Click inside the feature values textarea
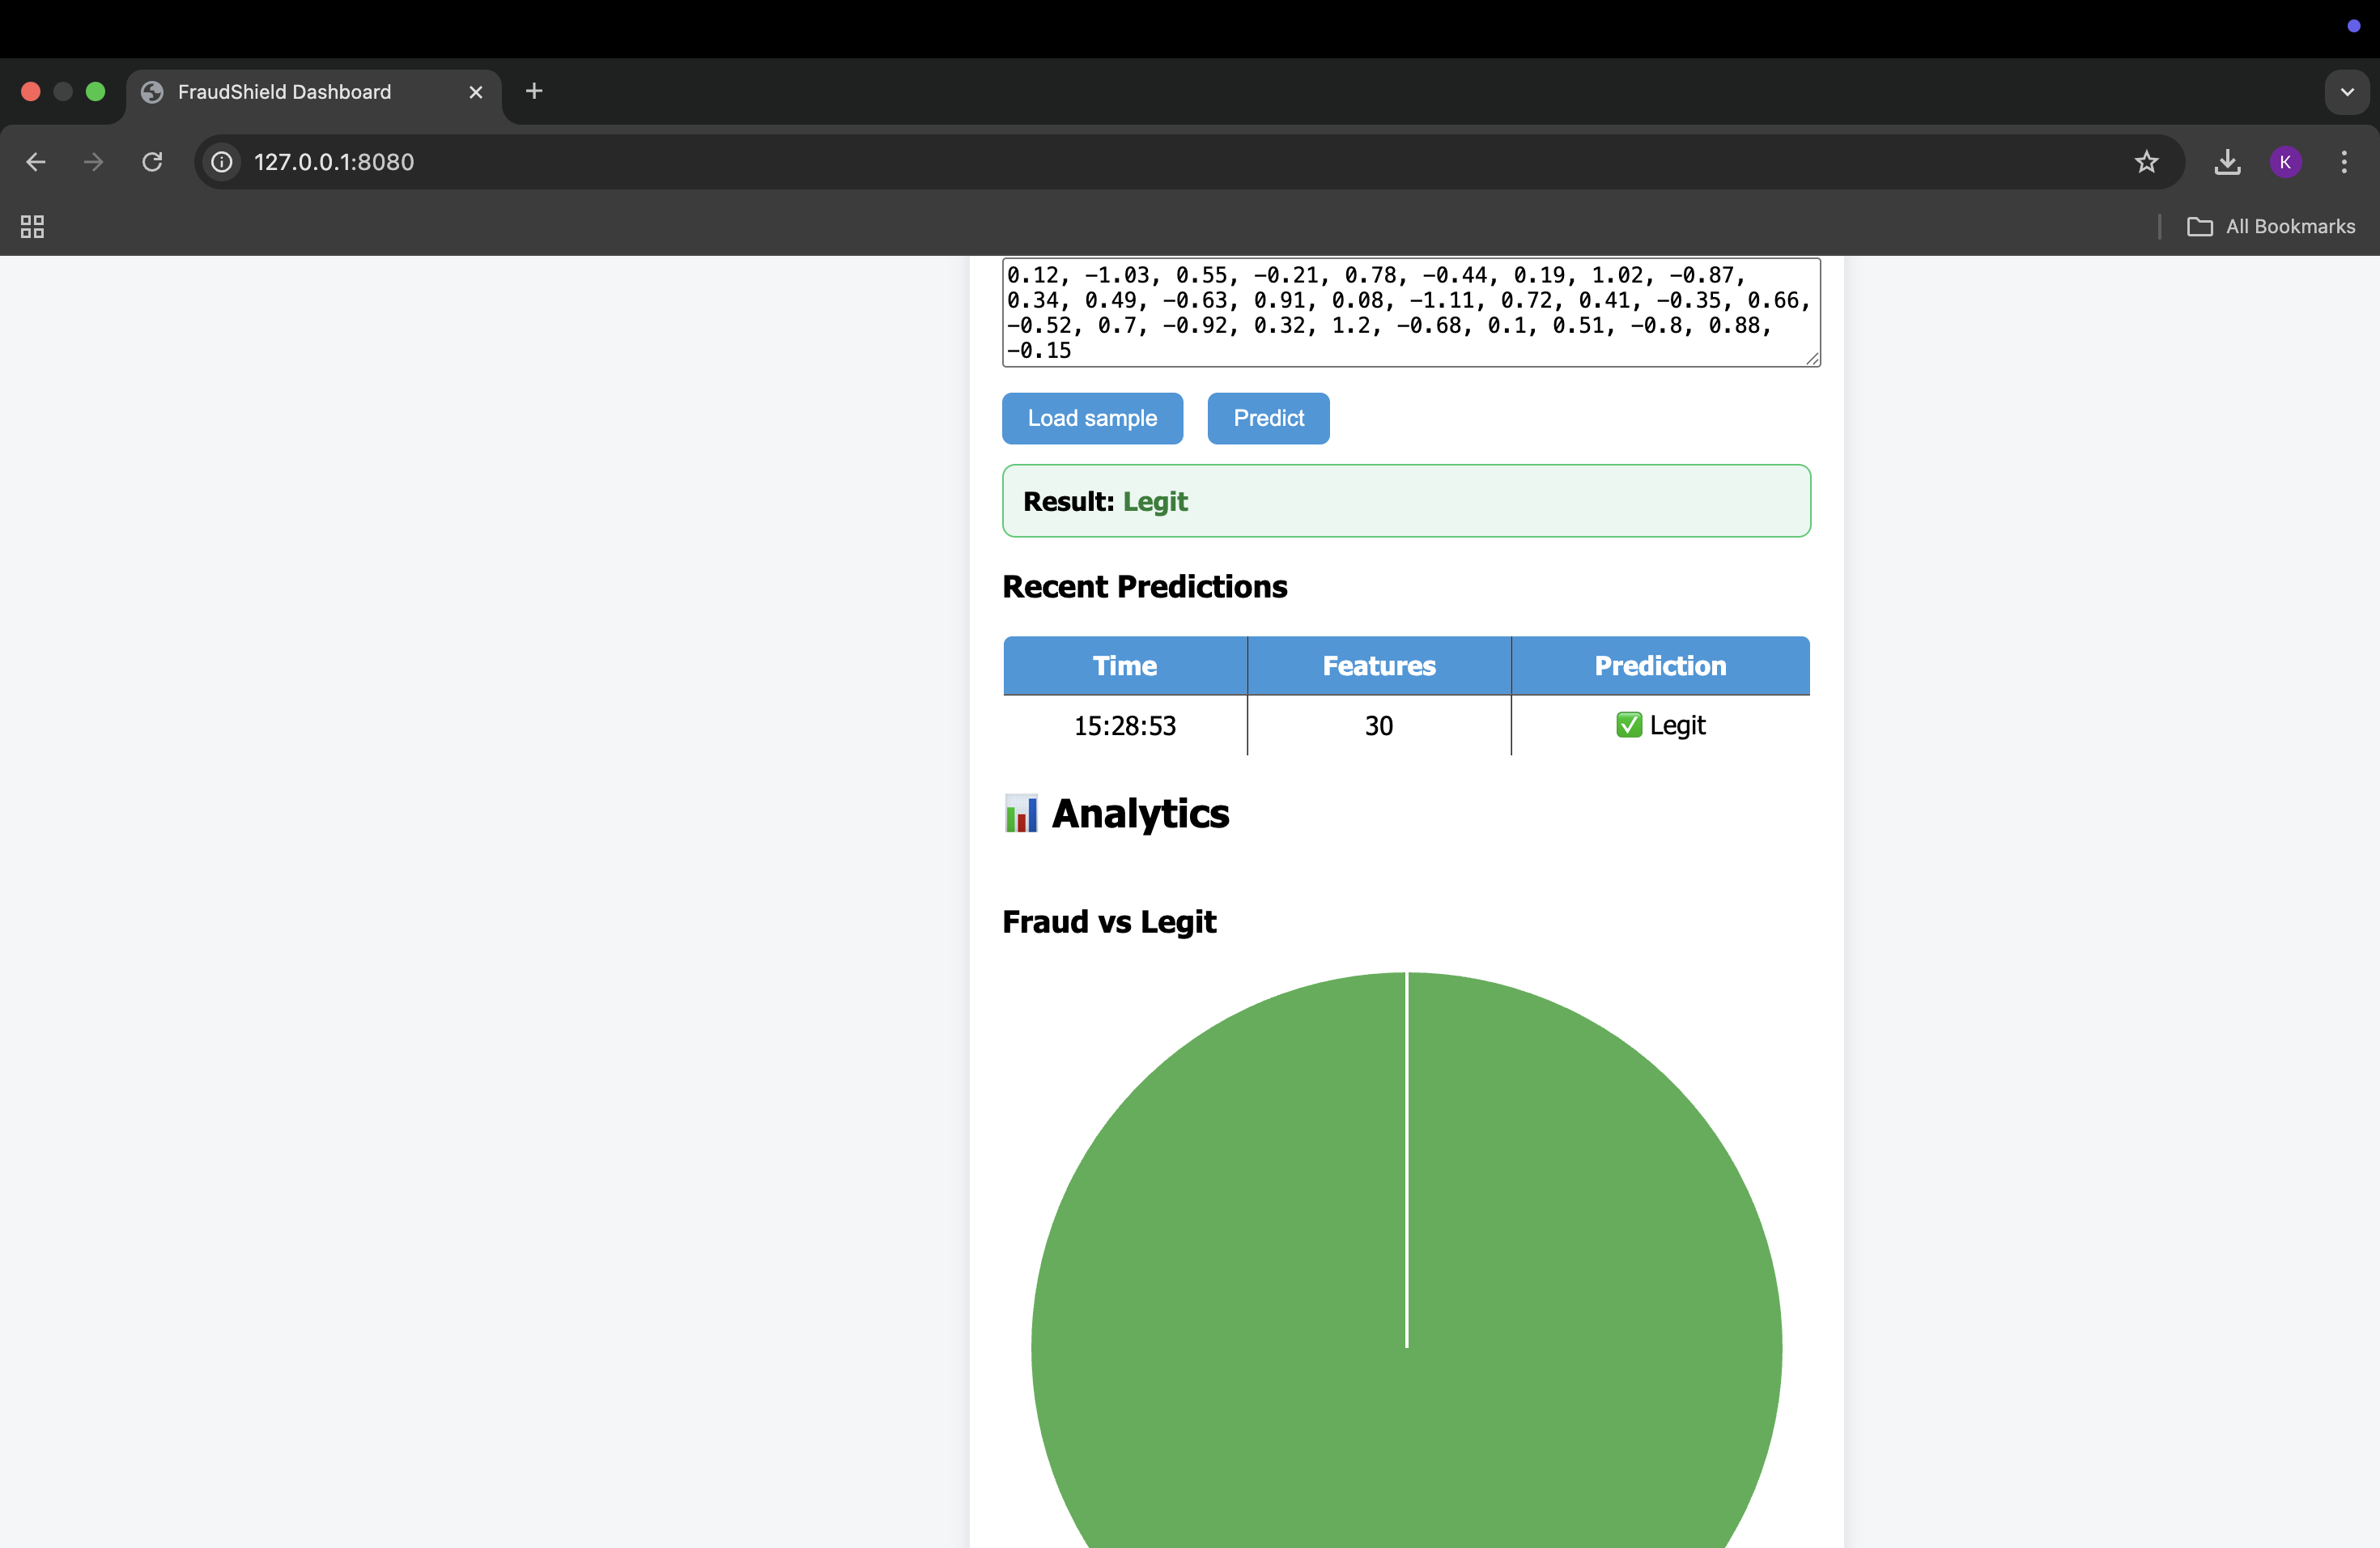Viewport: 2380px width, 1548px height. 1409,312
